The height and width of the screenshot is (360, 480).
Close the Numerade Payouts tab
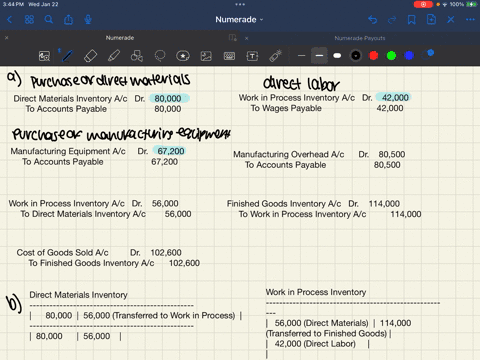[246, 38]
